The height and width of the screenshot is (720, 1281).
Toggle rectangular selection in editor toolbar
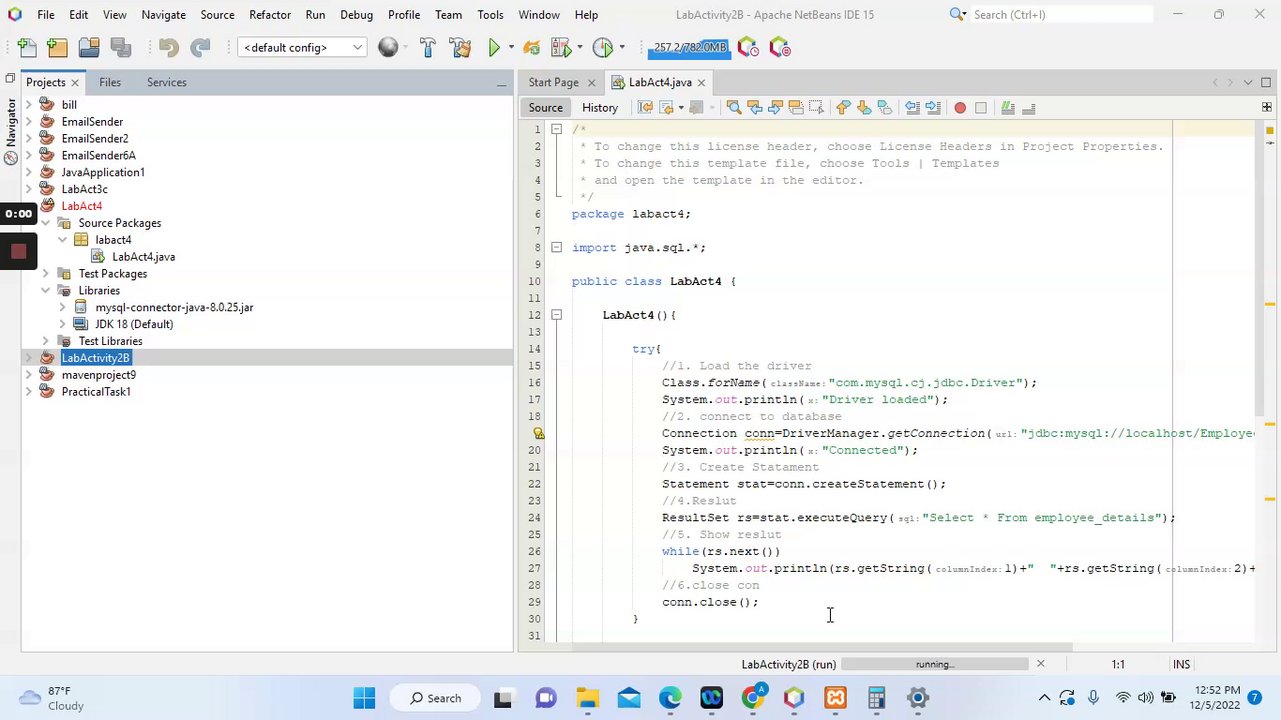point(817,108)
